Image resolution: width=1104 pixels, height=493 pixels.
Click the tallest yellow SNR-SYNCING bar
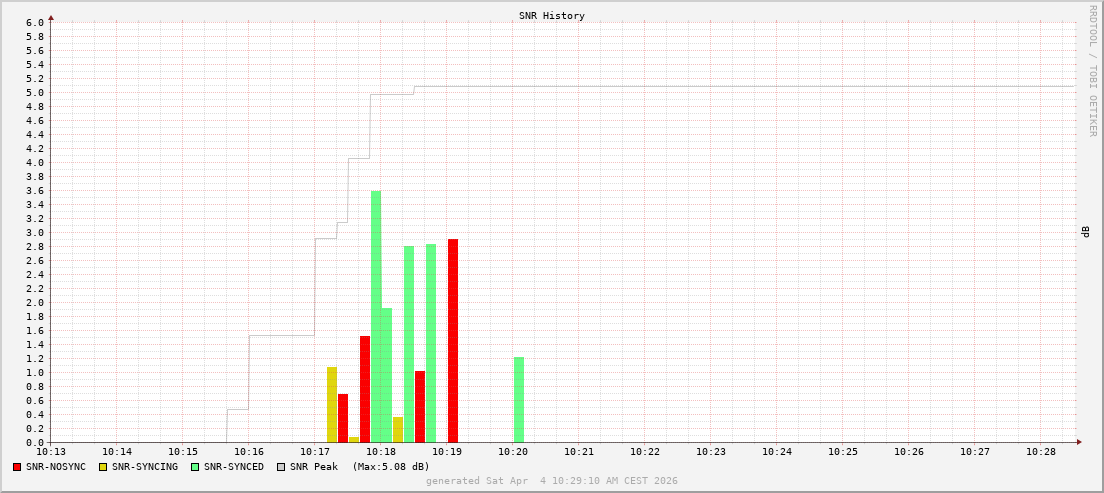coord(332,405)
